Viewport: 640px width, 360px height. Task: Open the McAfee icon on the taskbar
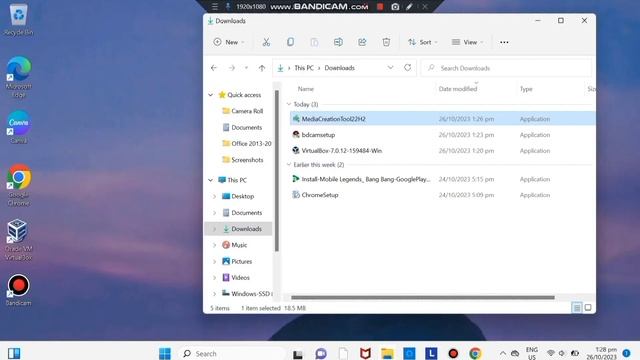coord(365,353)
